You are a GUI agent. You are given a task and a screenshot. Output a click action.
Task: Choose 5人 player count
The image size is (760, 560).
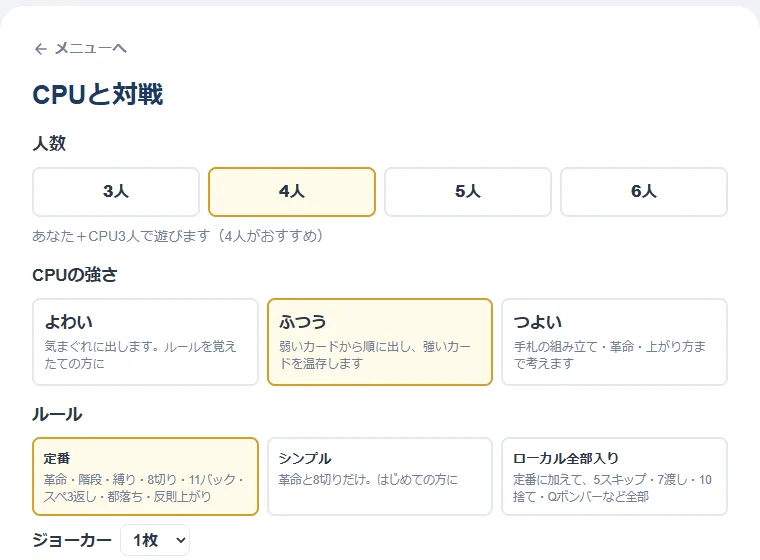tap(468, 192)
